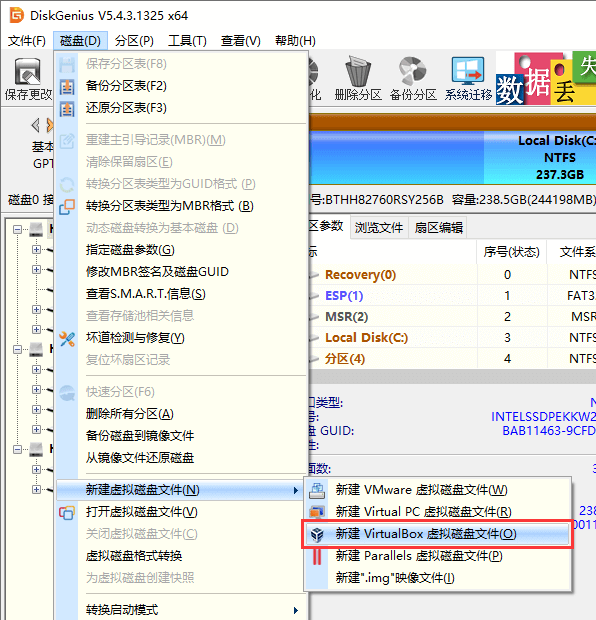
Task: Expand the 新建虚拟磁盘文件(N) submenu
Action: (x=182, y=490)
